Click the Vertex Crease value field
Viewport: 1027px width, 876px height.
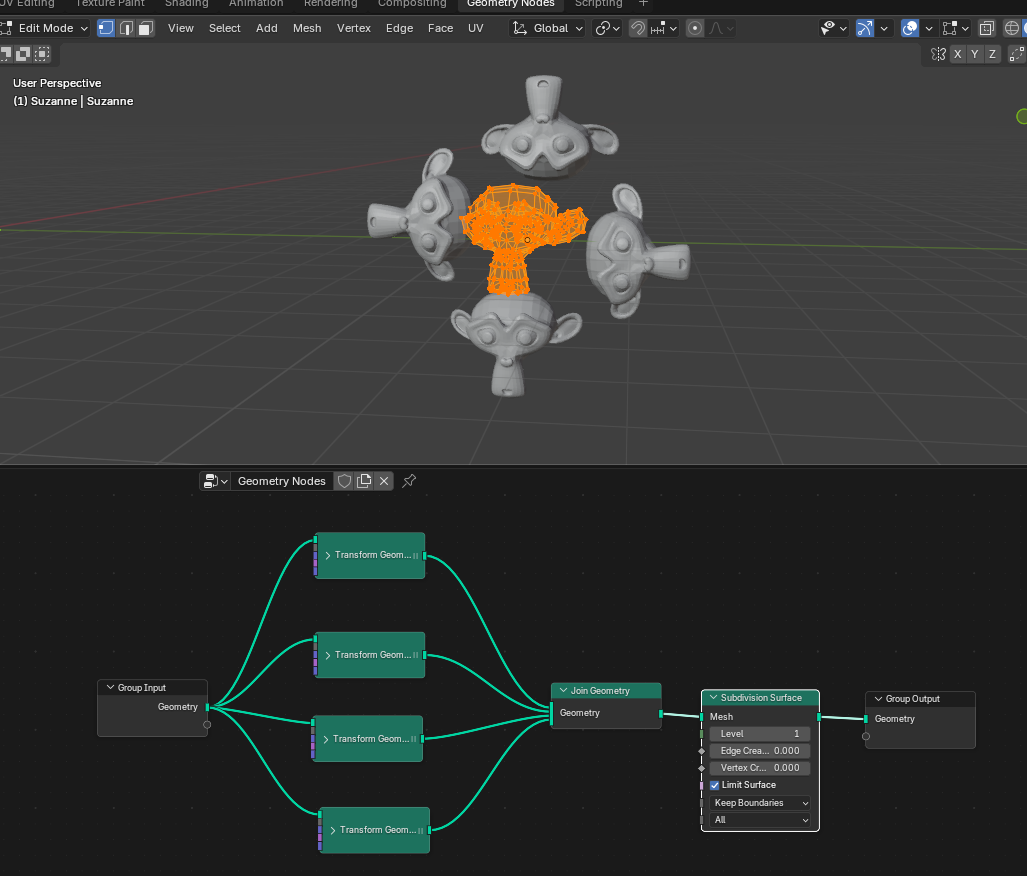[x=760, y=768]
